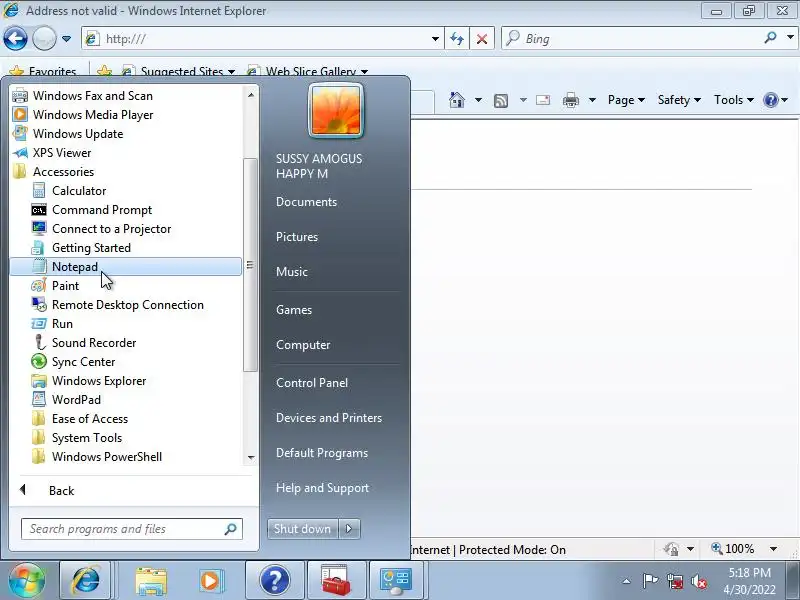
Task: Click the SUSSY AMOGUS HAPPY M user name
Action: [319, 166]
